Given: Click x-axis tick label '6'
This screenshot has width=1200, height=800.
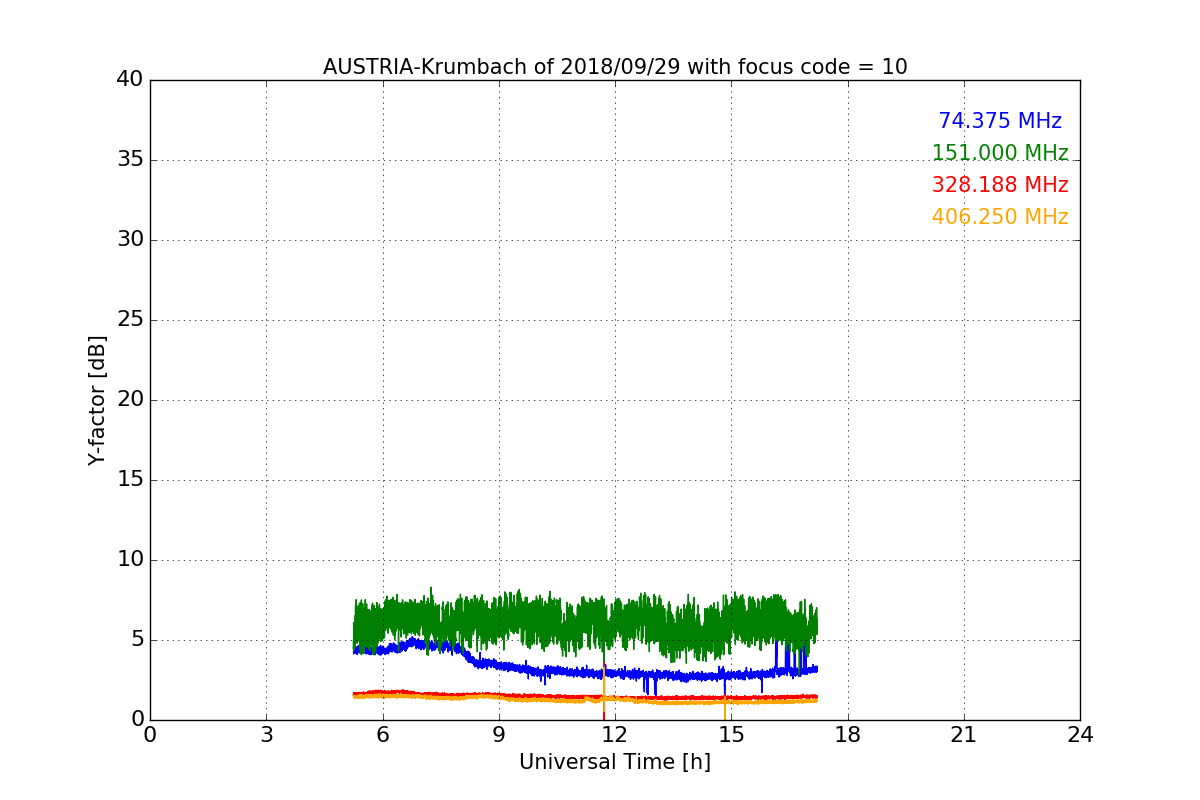Looking at the screenshot, I should click(382, 735).
